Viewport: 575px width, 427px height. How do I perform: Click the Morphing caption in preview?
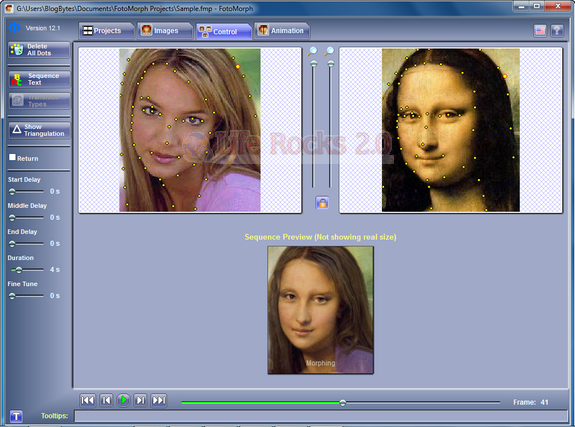[x=321, y=363]
